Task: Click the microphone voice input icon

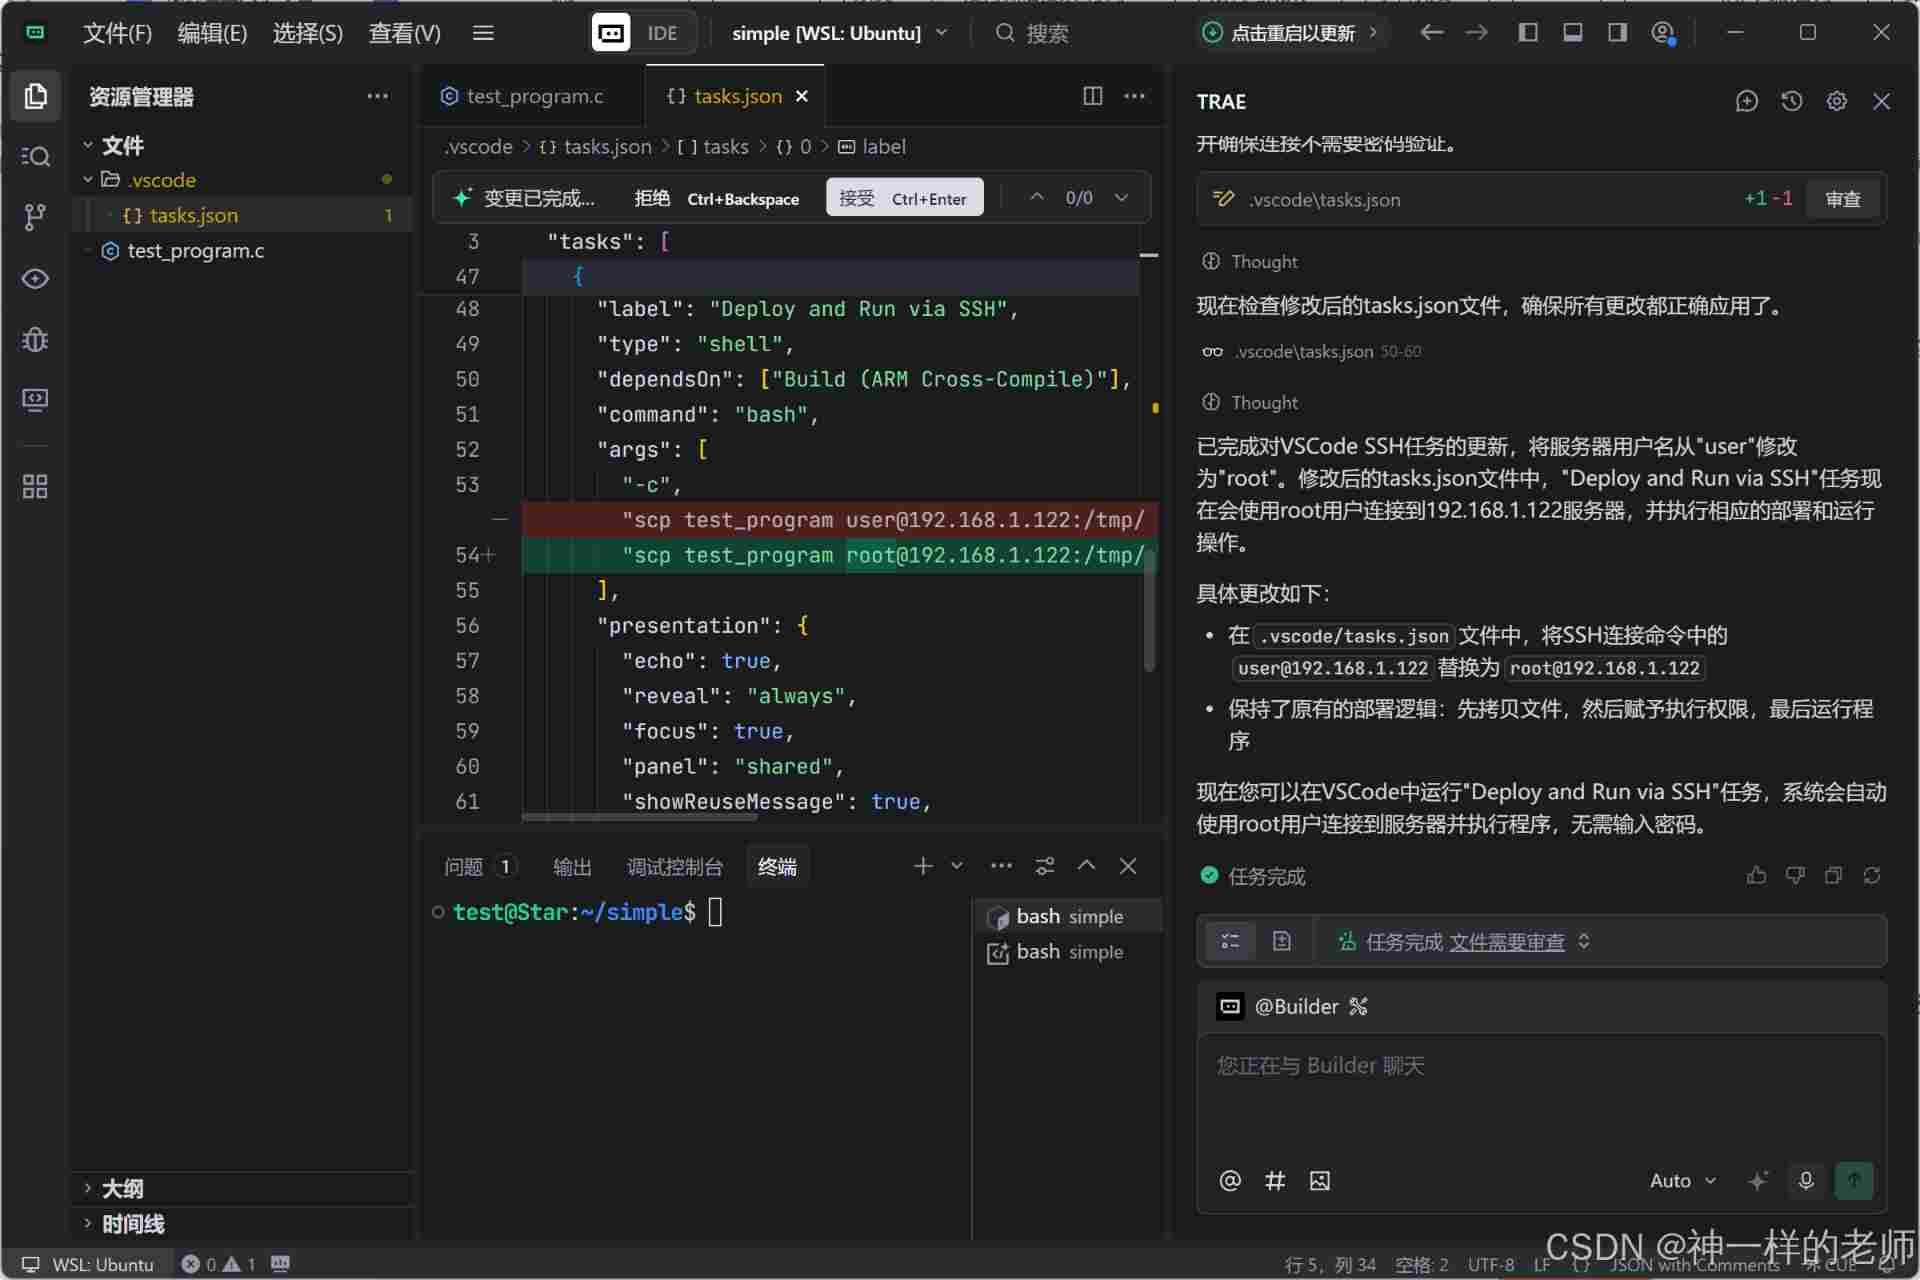Action: (x=1805, y=1180)
